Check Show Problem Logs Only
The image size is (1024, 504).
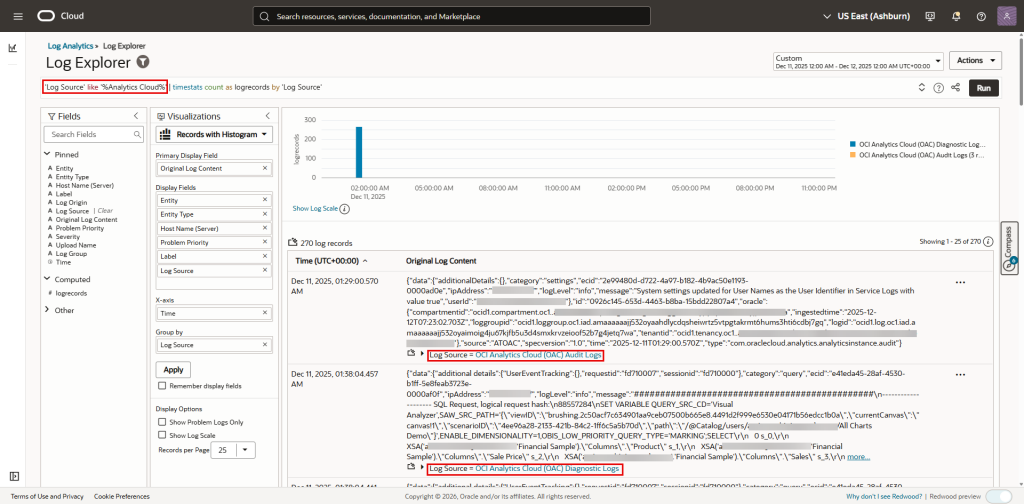pos(163,423)
